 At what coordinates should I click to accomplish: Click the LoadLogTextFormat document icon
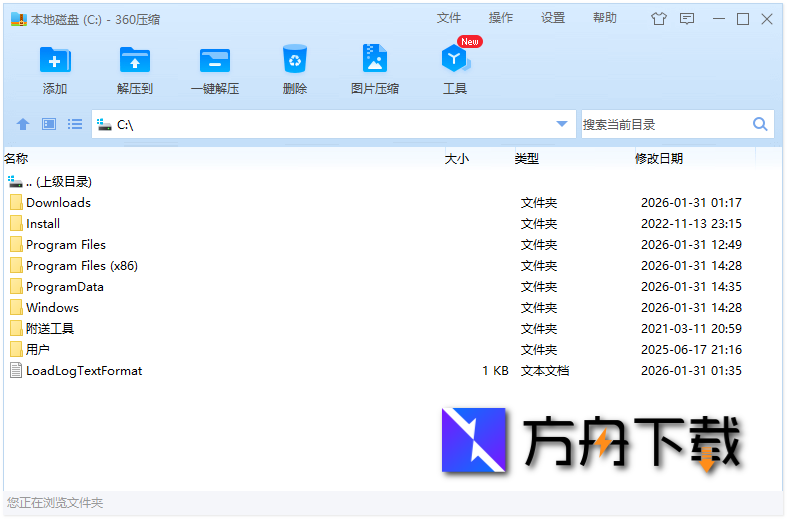pyautogui.click(x=16, y=370)
